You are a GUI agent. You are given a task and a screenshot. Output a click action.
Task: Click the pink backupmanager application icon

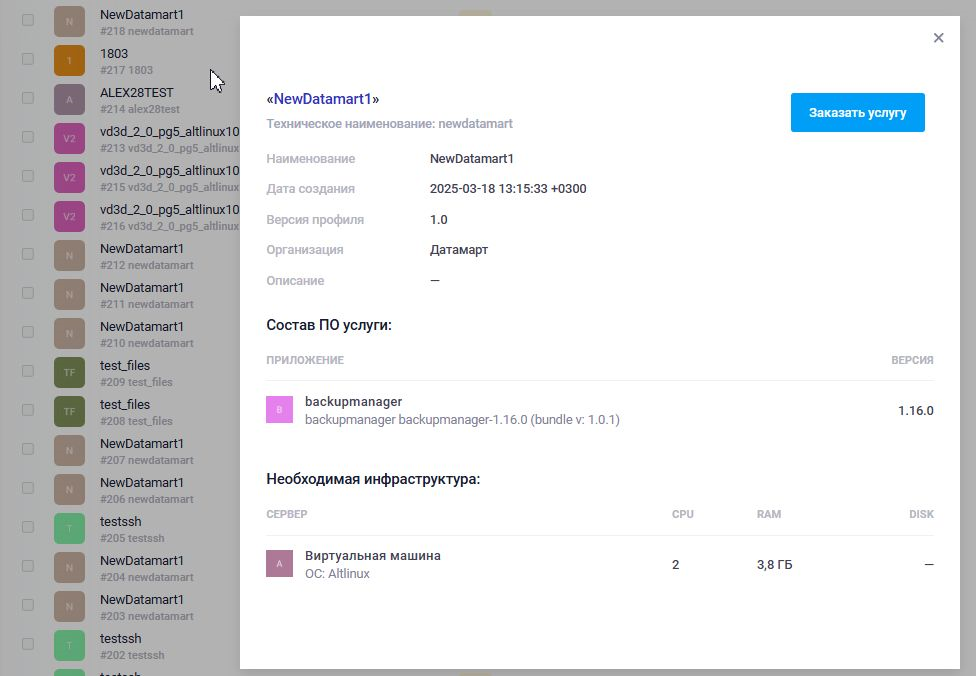click(279, 410)
